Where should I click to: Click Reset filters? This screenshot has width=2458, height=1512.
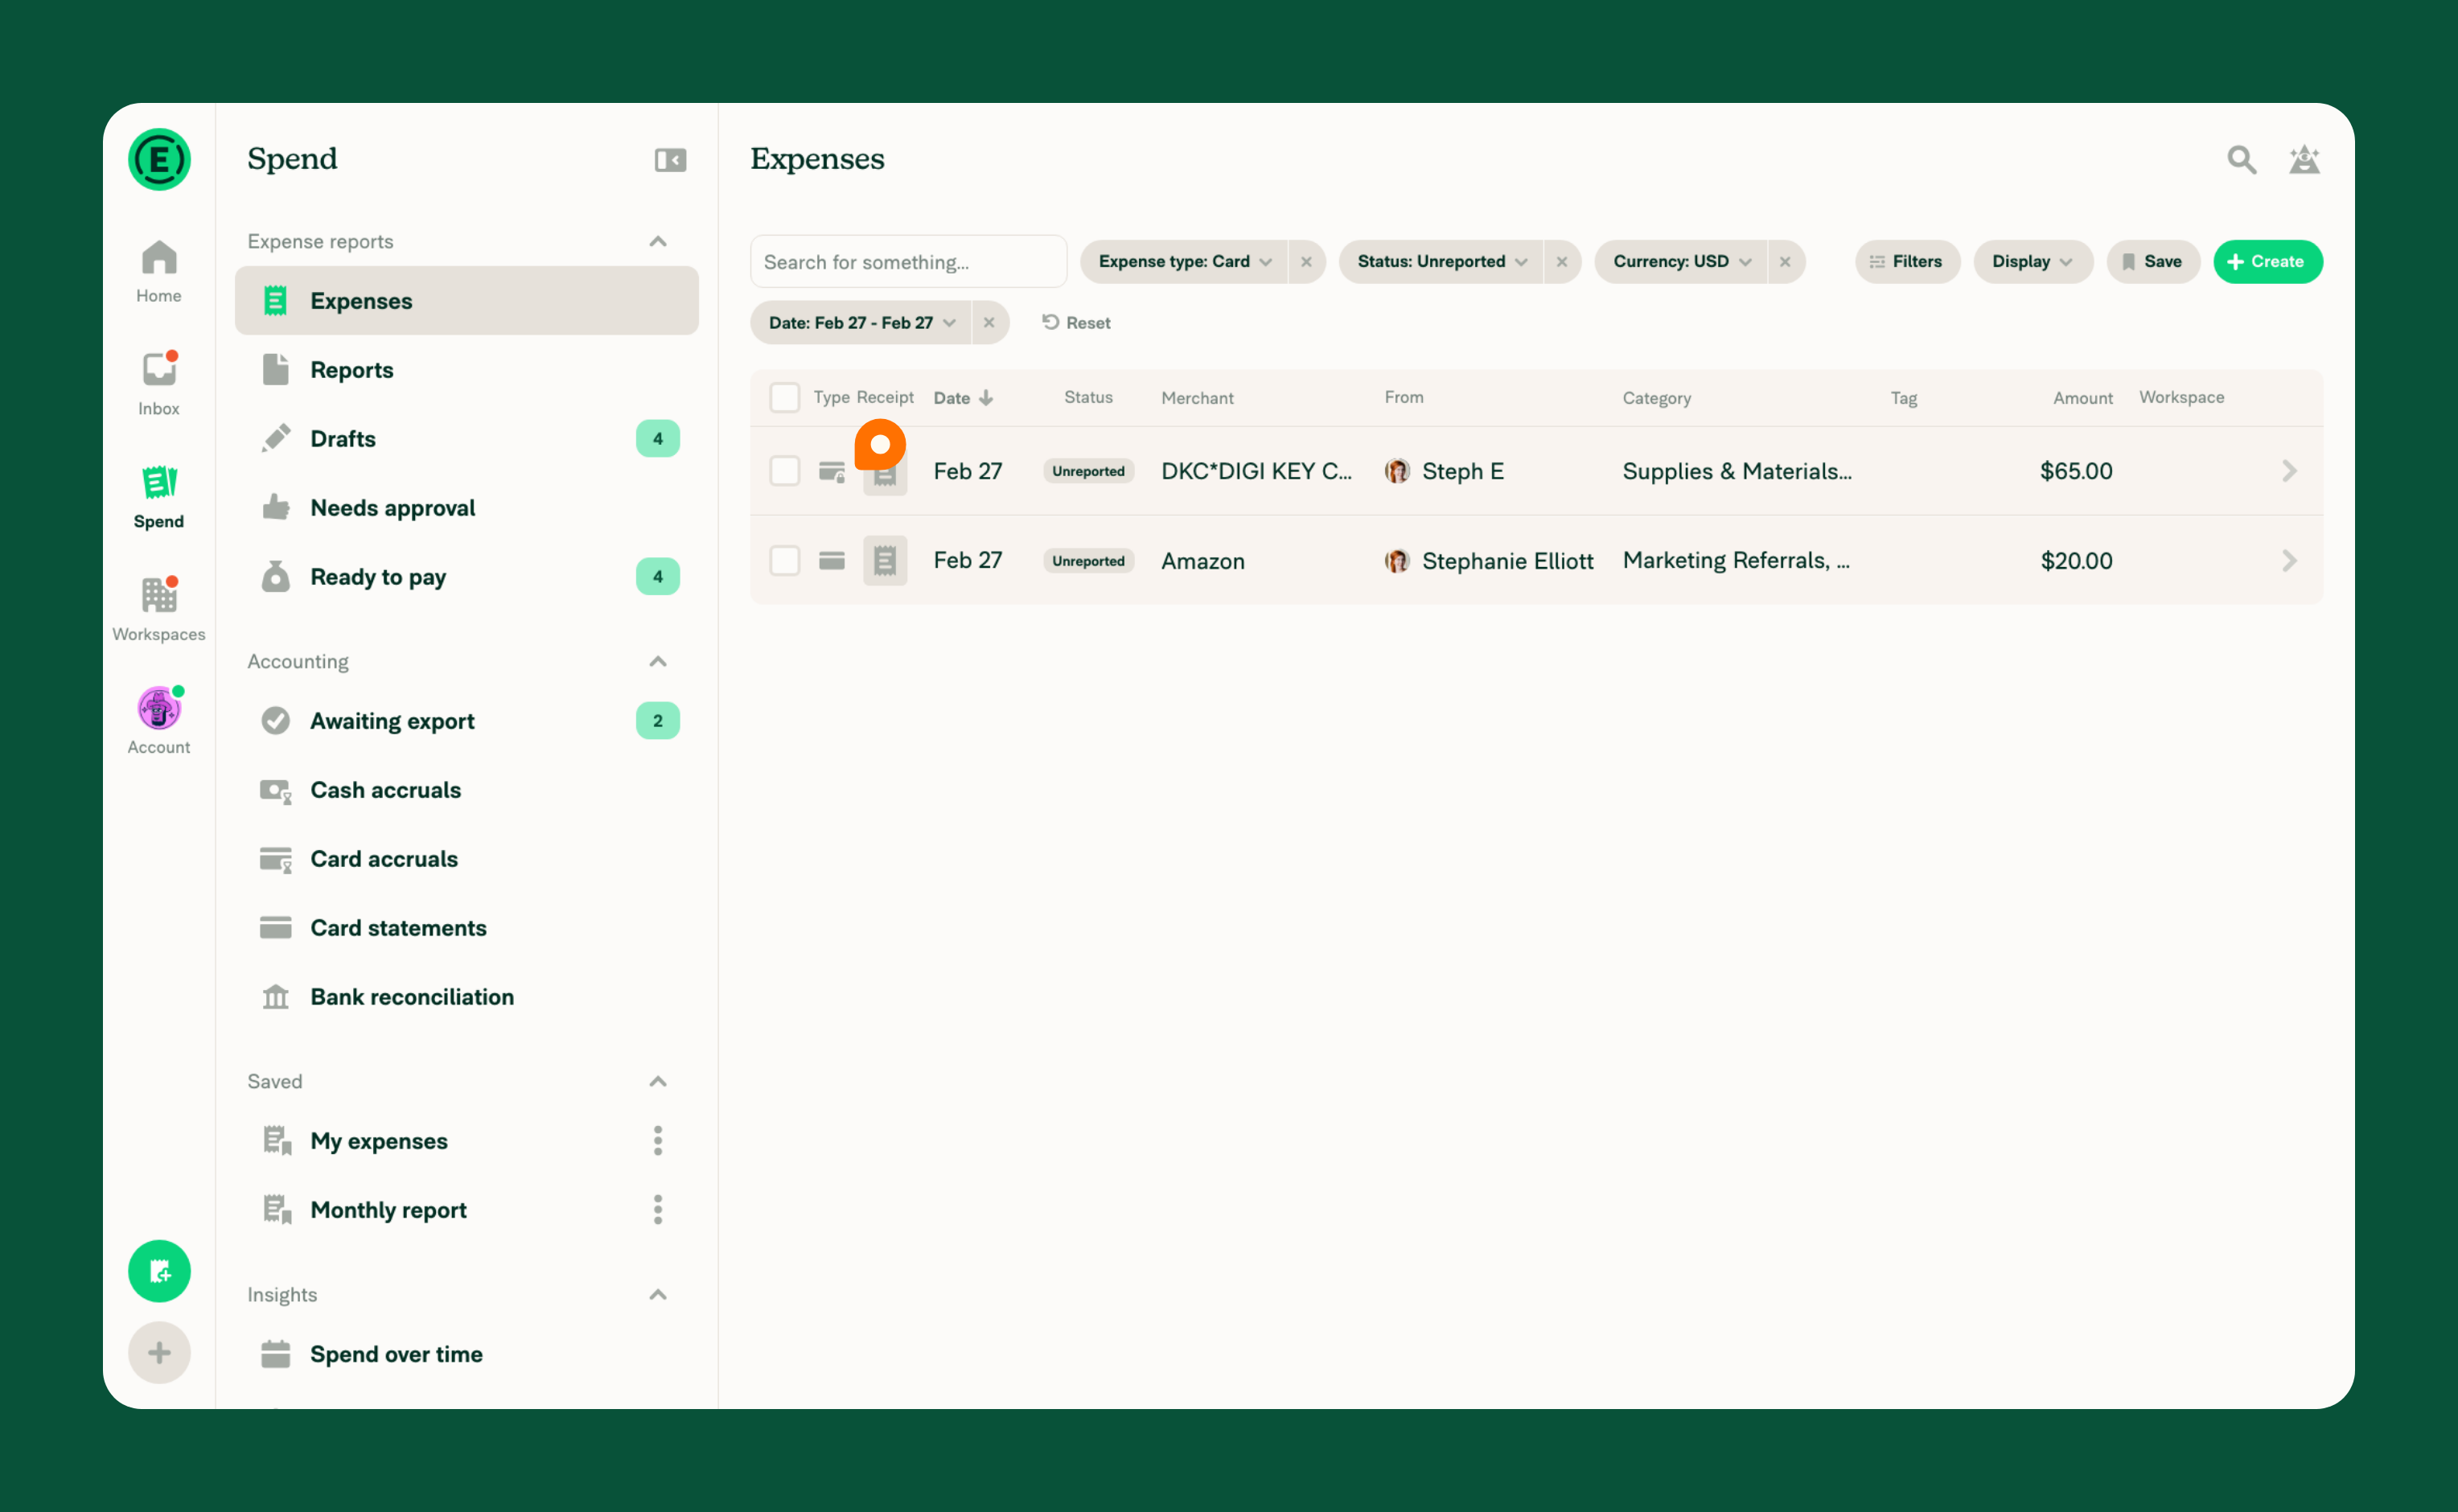pyautogui.click(x=1076, y=323)
